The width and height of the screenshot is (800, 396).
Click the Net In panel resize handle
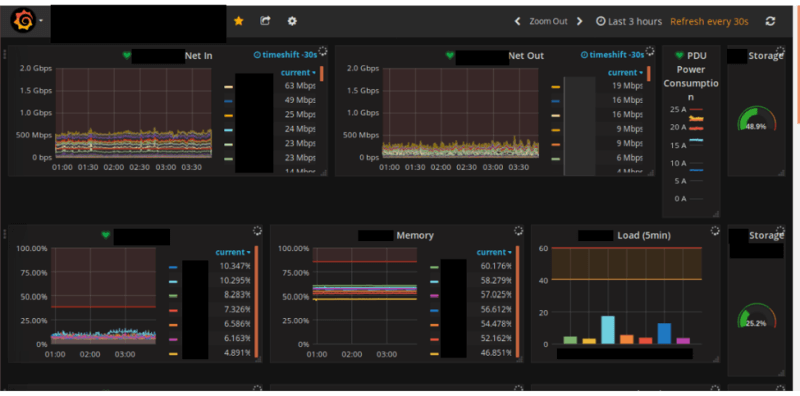(x=323, y=173)
